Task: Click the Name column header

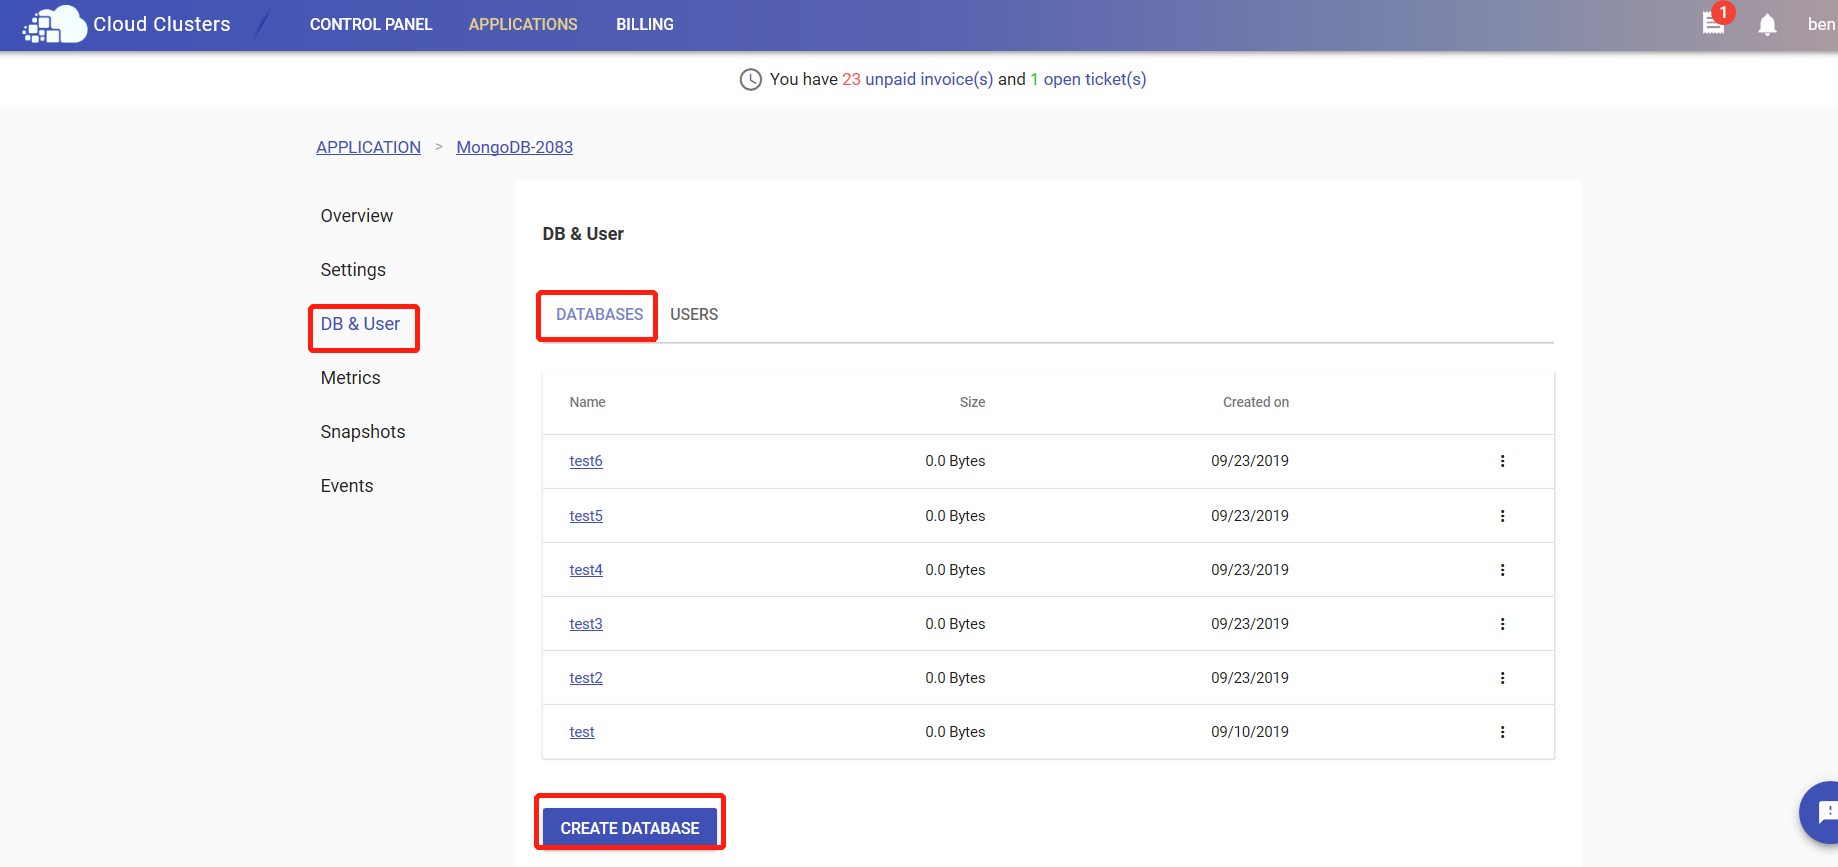Action: pos(587,402)
